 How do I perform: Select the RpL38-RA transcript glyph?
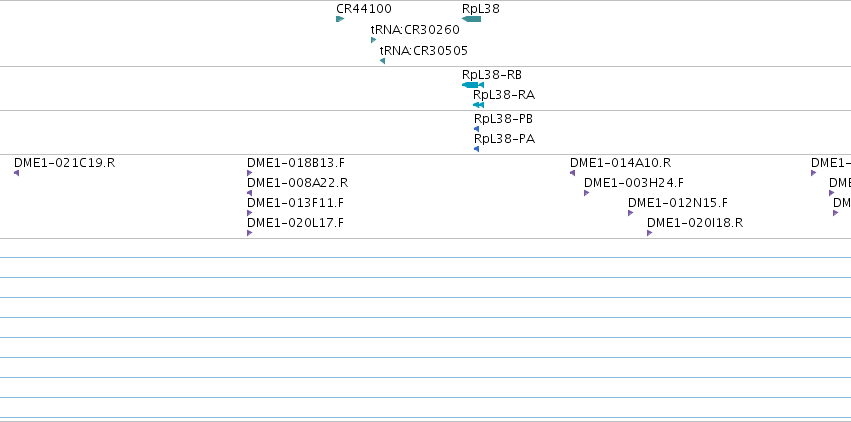479,105
